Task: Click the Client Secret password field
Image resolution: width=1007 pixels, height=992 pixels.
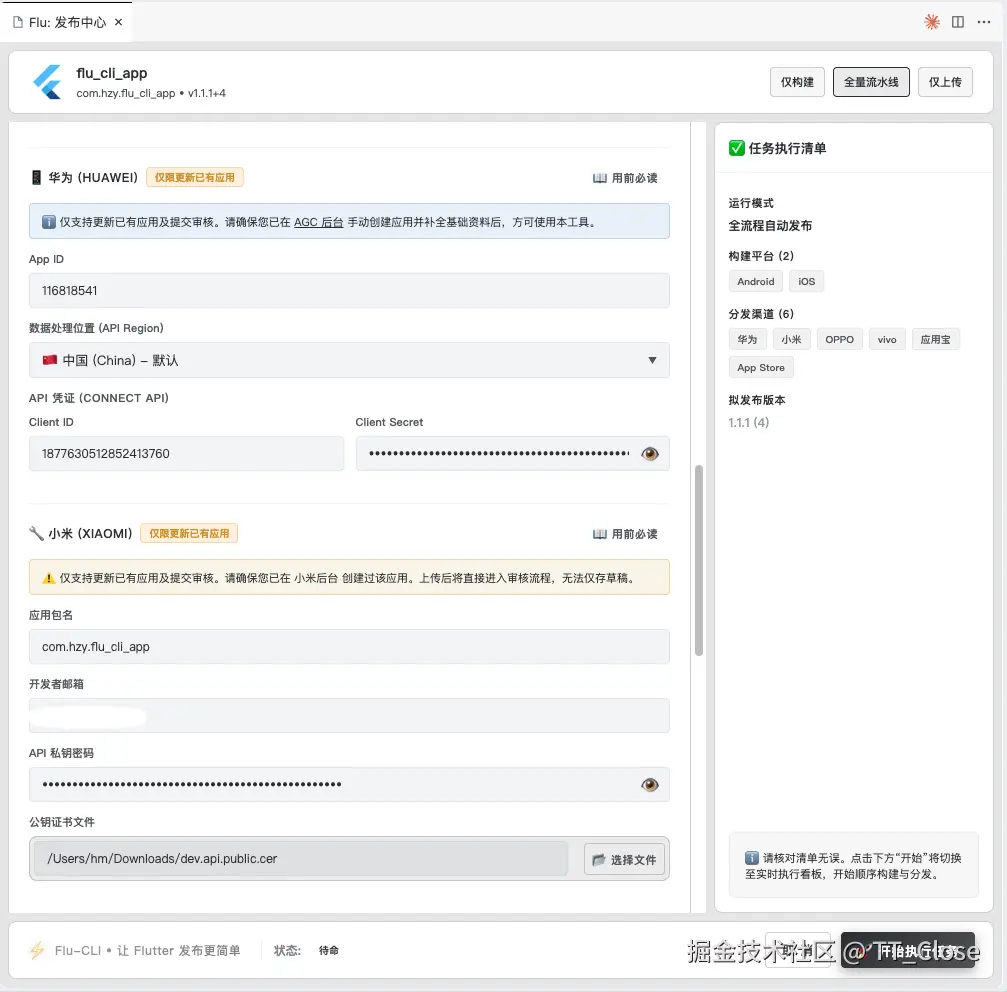Action: pyautogui.click(x=512, y=454)
